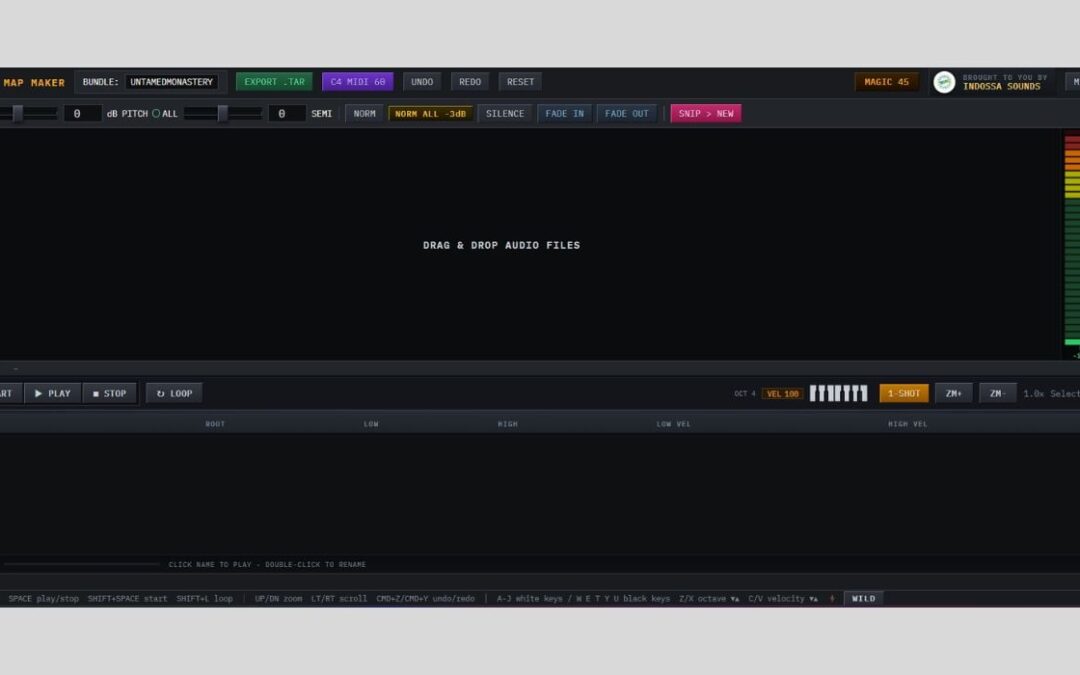Stop playback with the STOP button
Viewport: 1080px width, 675px height.
(110, 393)
